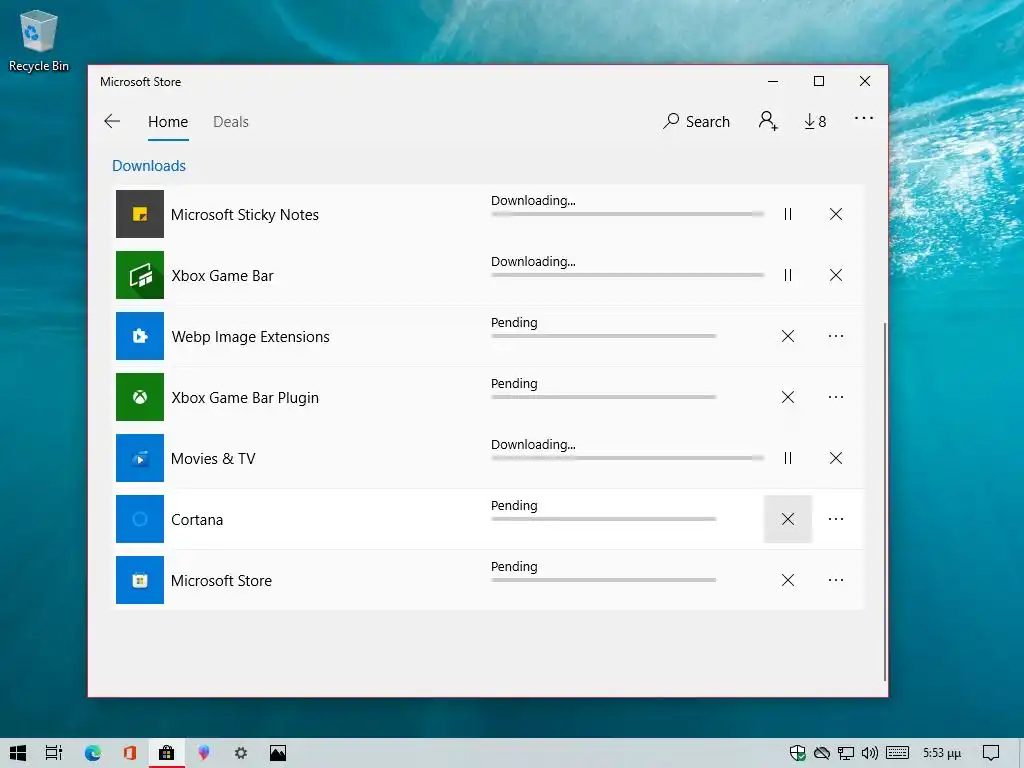Click the Downloads heading link
Image resolution: width=1024 pixels, height=768 pixels.
point(149,166)
